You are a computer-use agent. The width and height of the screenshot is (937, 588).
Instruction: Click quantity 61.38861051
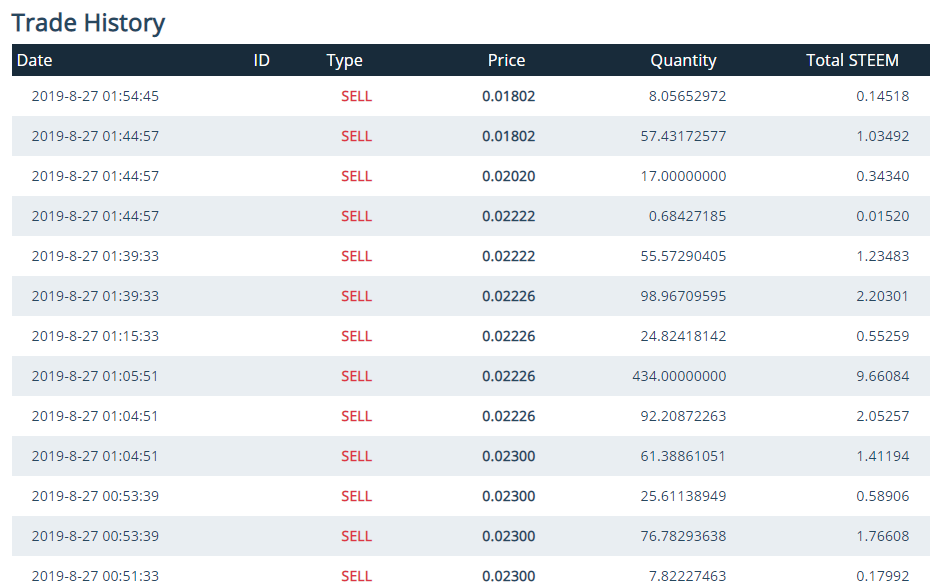pyautogui.click(x=683, y=457)
